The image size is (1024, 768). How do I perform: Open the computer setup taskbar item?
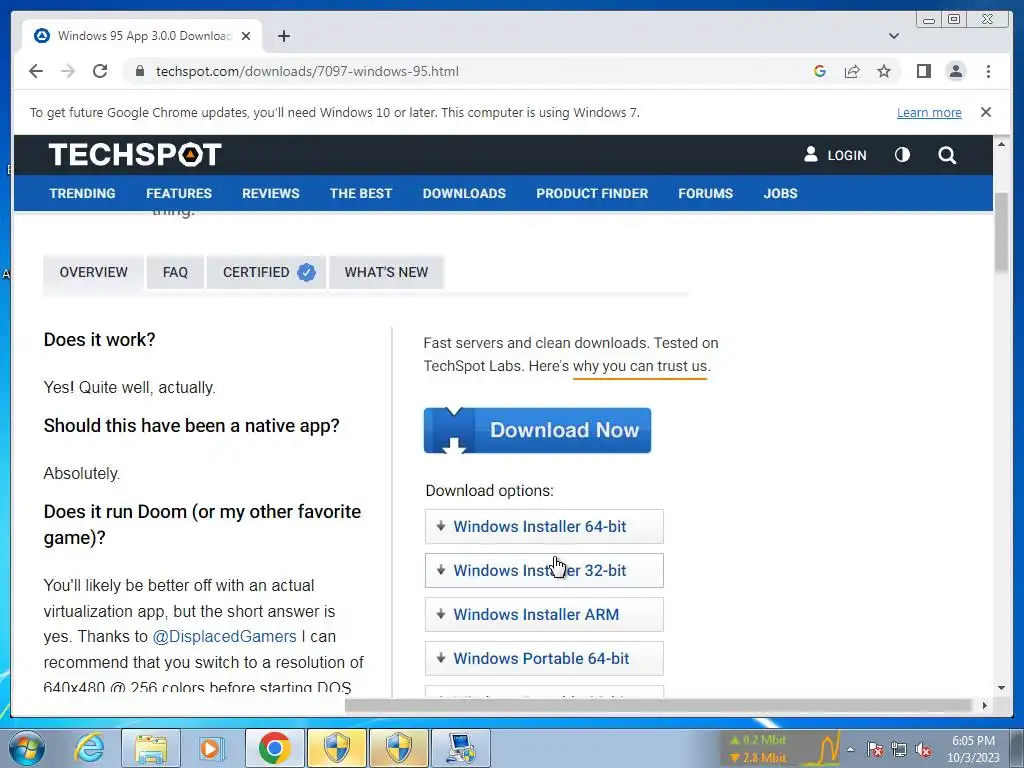pos(461,748)
